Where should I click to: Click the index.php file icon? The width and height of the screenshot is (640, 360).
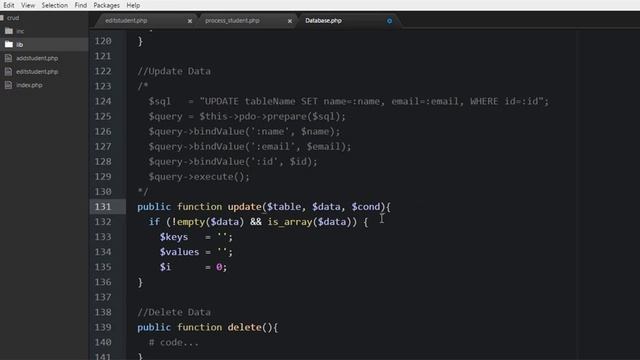pyautogui.click(x=9, y=85)
